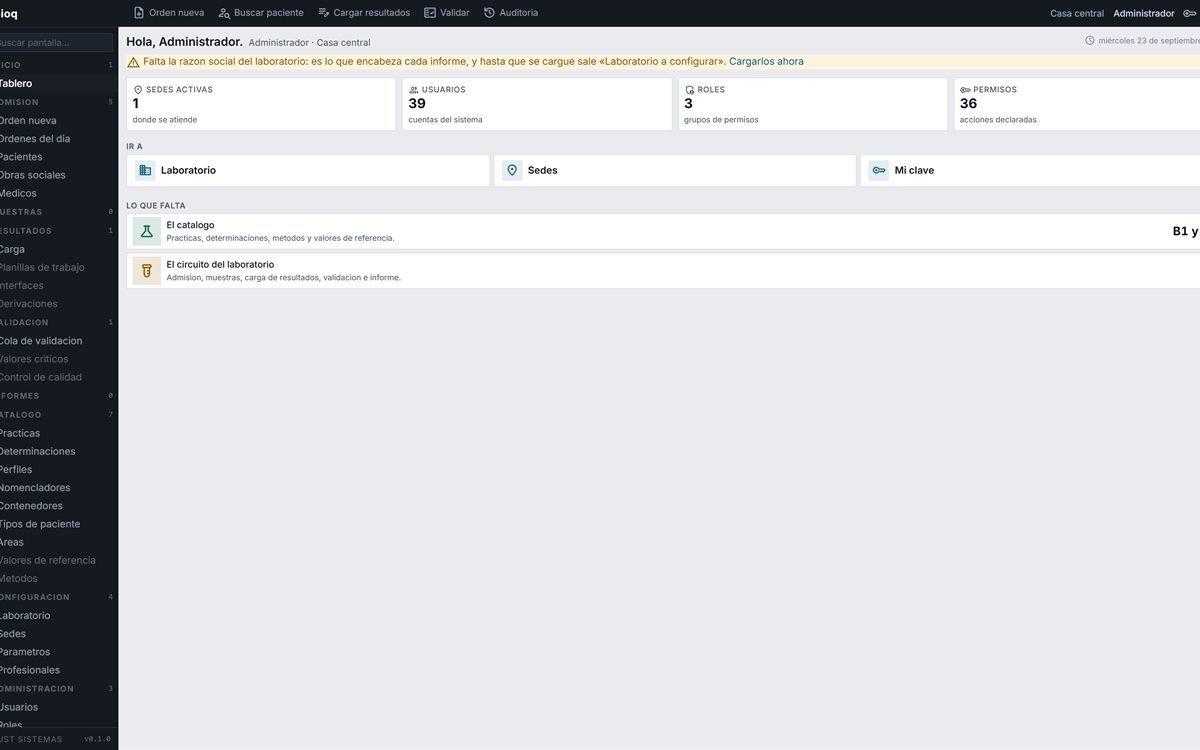Open Cola de validacion in sidebar
The width and height of the screenshot is (1200, 750).
tap(57, 341)
